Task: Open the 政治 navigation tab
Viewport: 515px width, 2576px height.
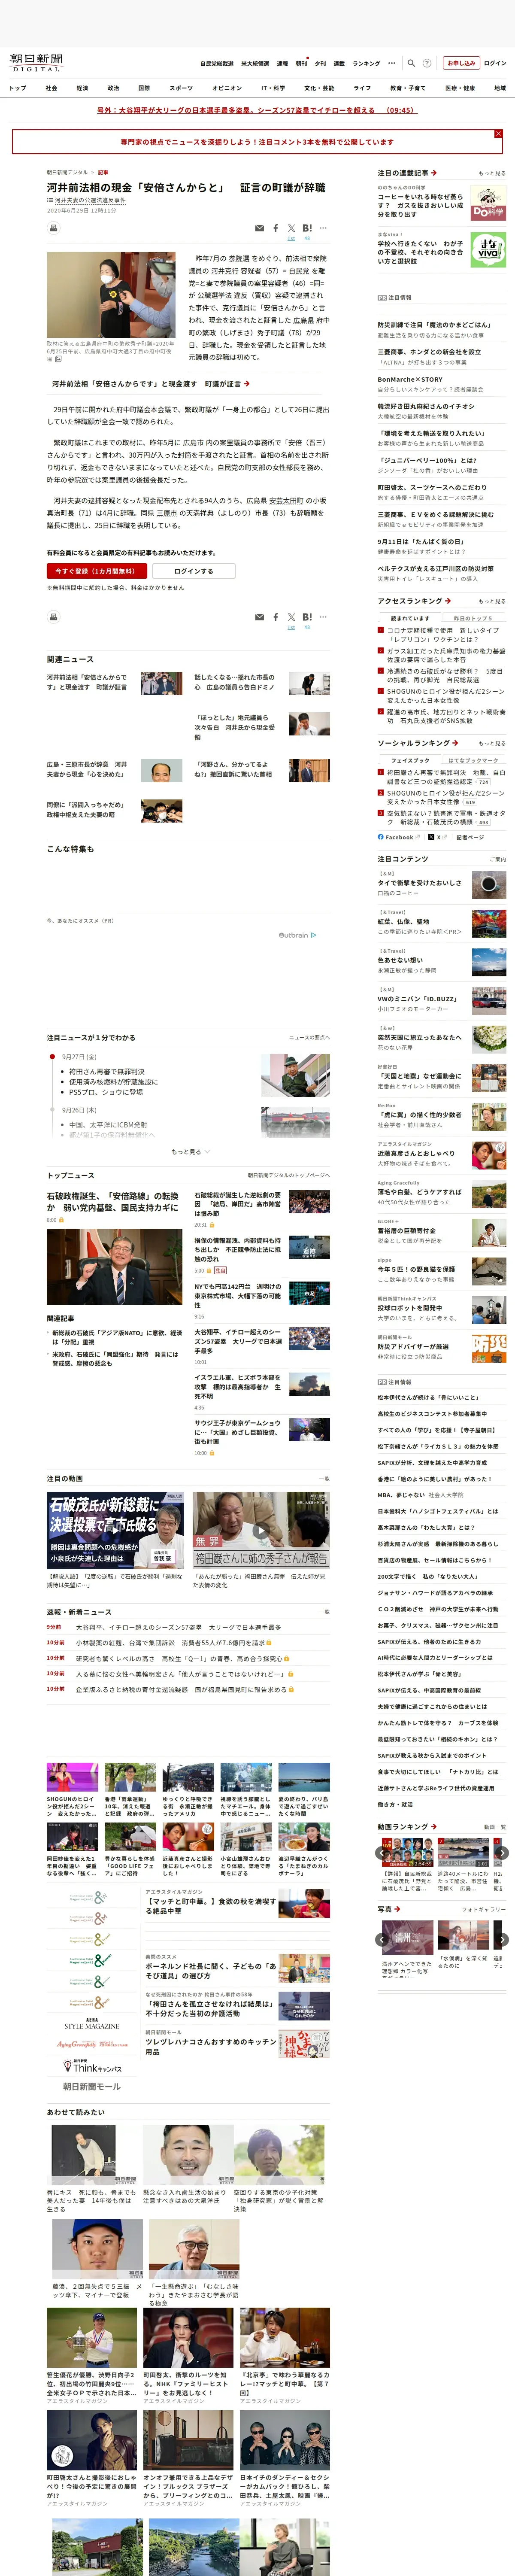Action: pos(113,88)
